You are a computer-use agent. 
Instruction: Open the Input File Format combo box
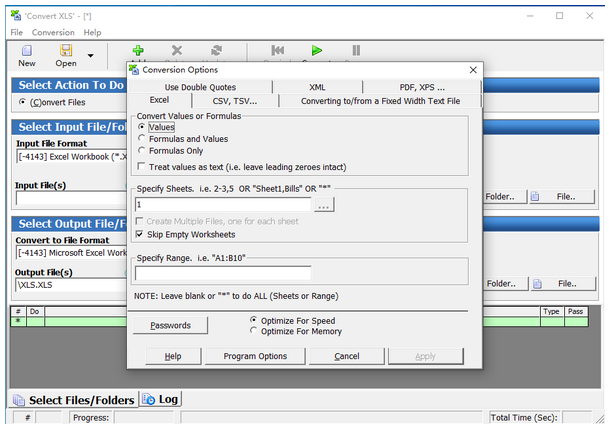tap(72, 157)
